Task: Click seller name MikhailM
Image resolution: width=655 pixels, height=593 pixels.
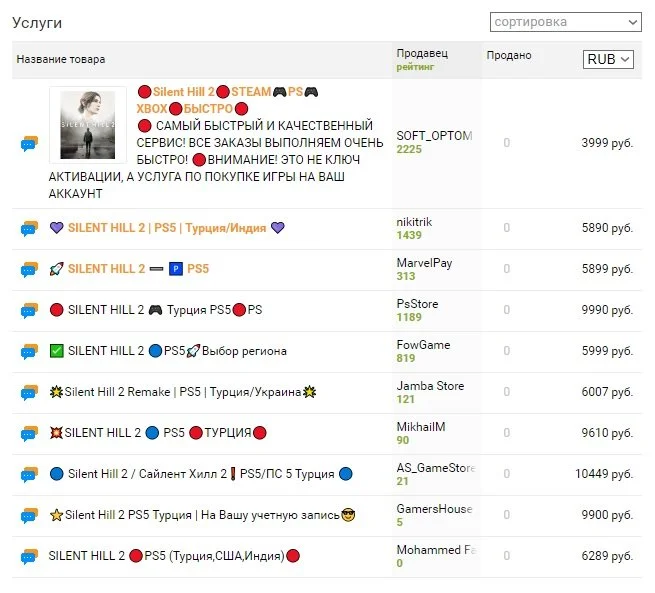Action: click(x=421, y=426)
